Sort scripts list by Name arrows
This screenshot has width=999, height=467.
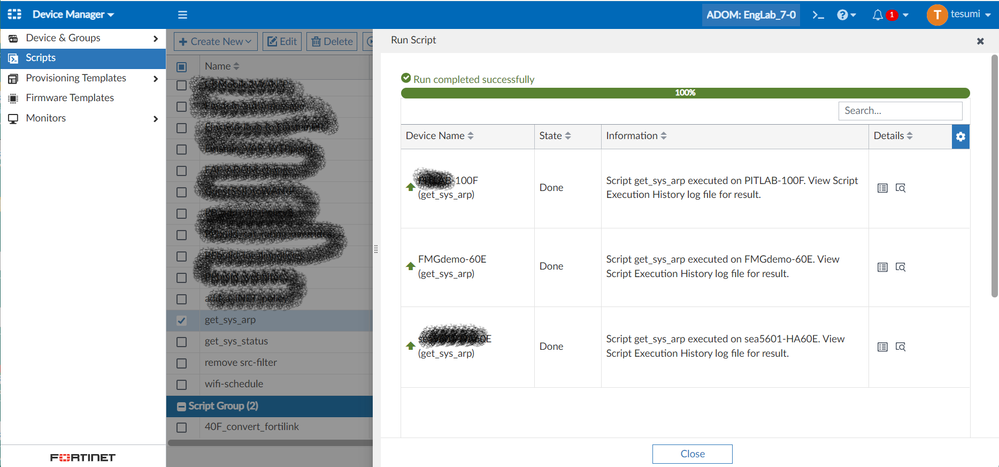click(x=236, y=66)
